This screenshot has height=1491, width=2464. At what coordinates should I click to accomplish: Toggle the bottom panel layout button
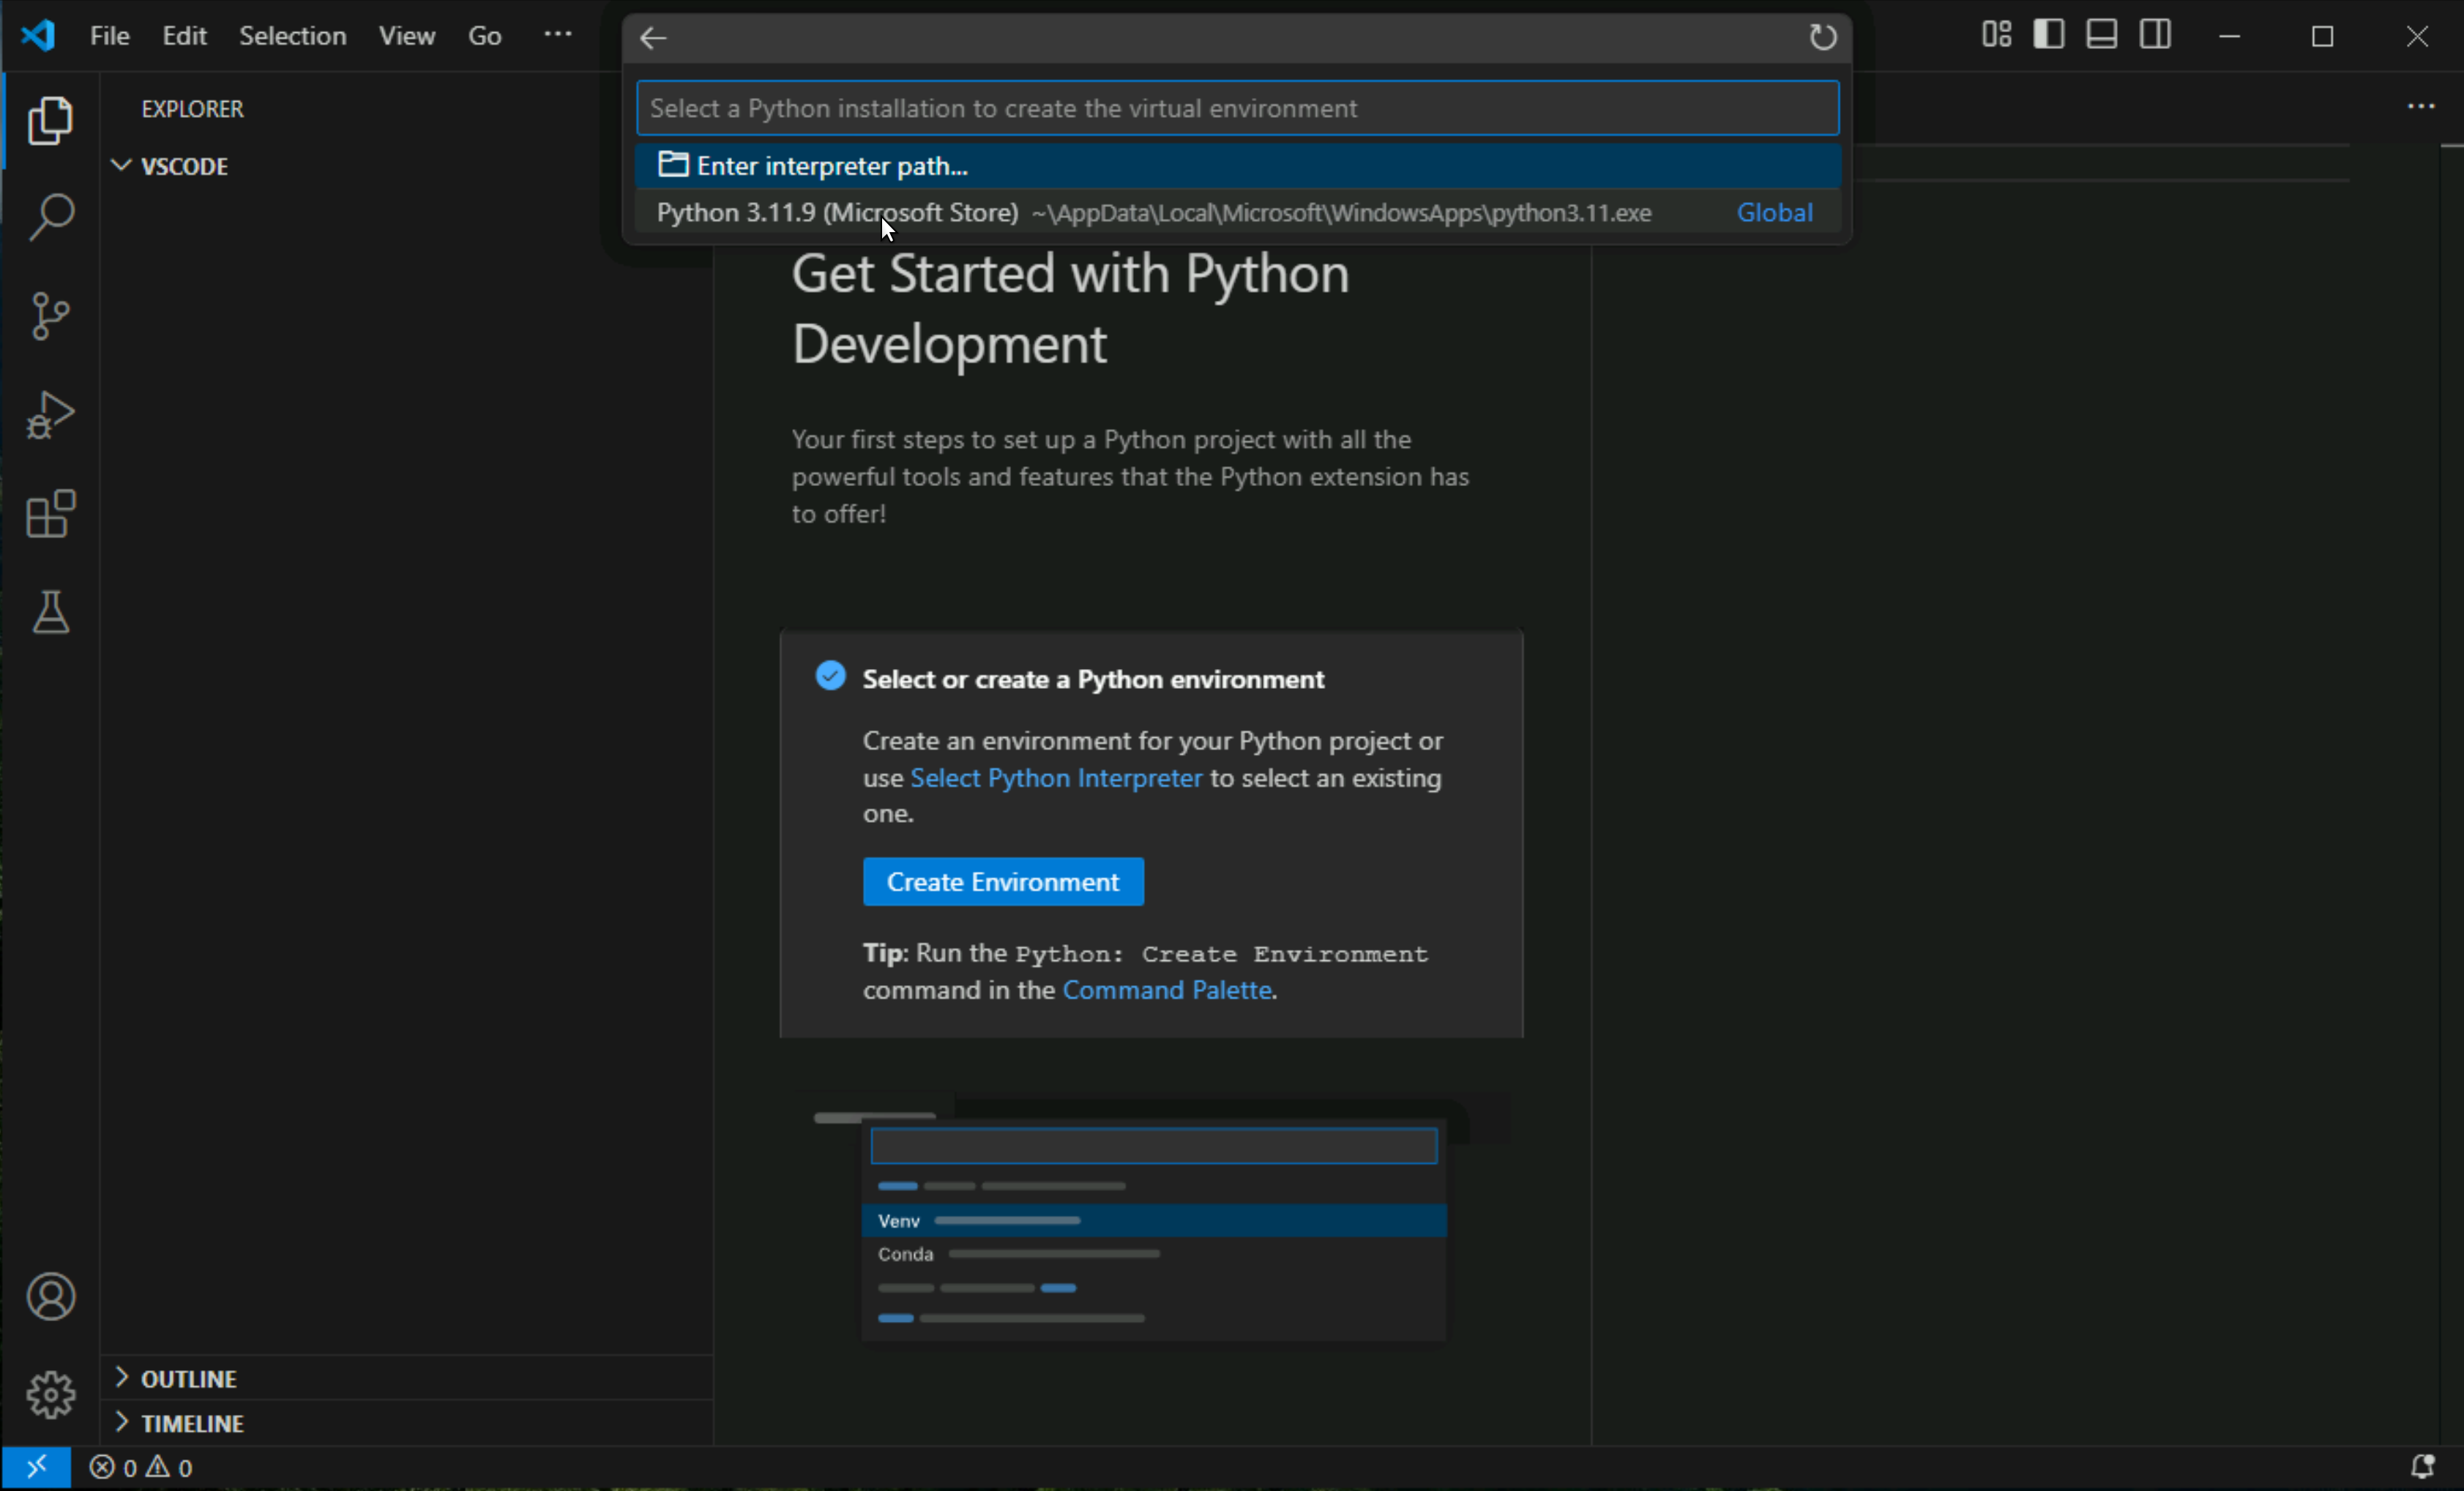click(x=2101, y=35)
